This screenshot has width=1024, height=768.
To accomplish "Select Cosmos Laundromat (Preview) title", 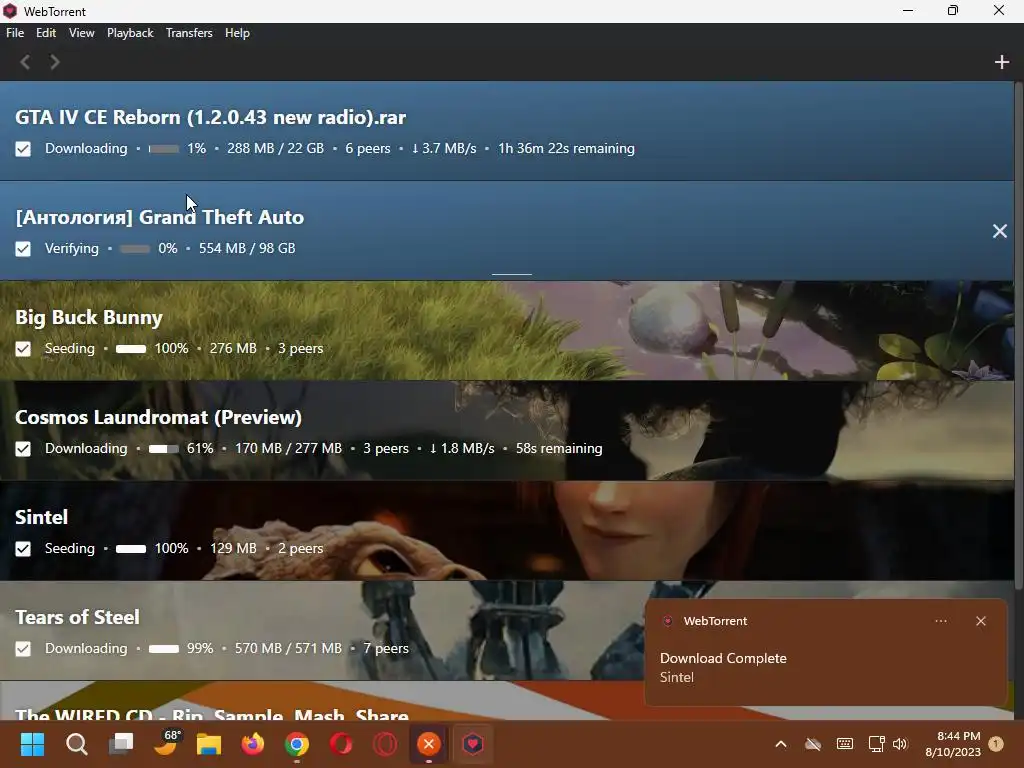I will point(158,417).
